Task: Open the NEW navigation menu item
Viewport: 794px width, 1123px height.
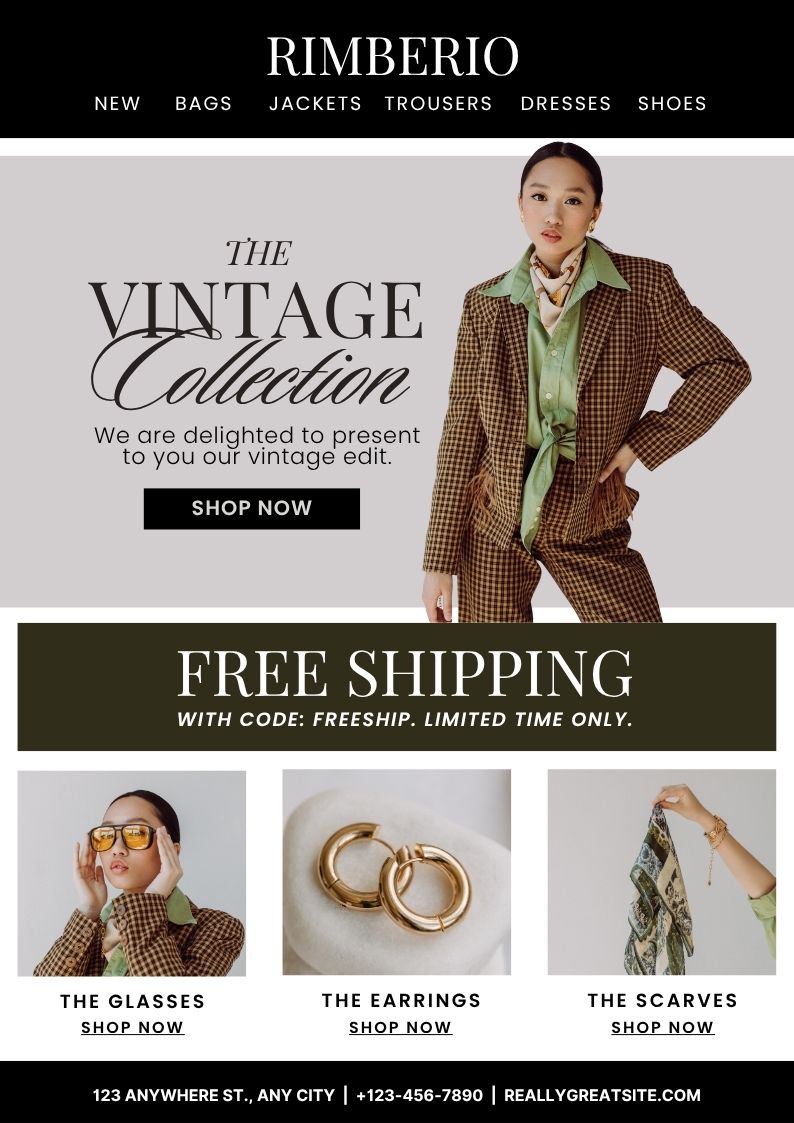Action: (117, 103)
